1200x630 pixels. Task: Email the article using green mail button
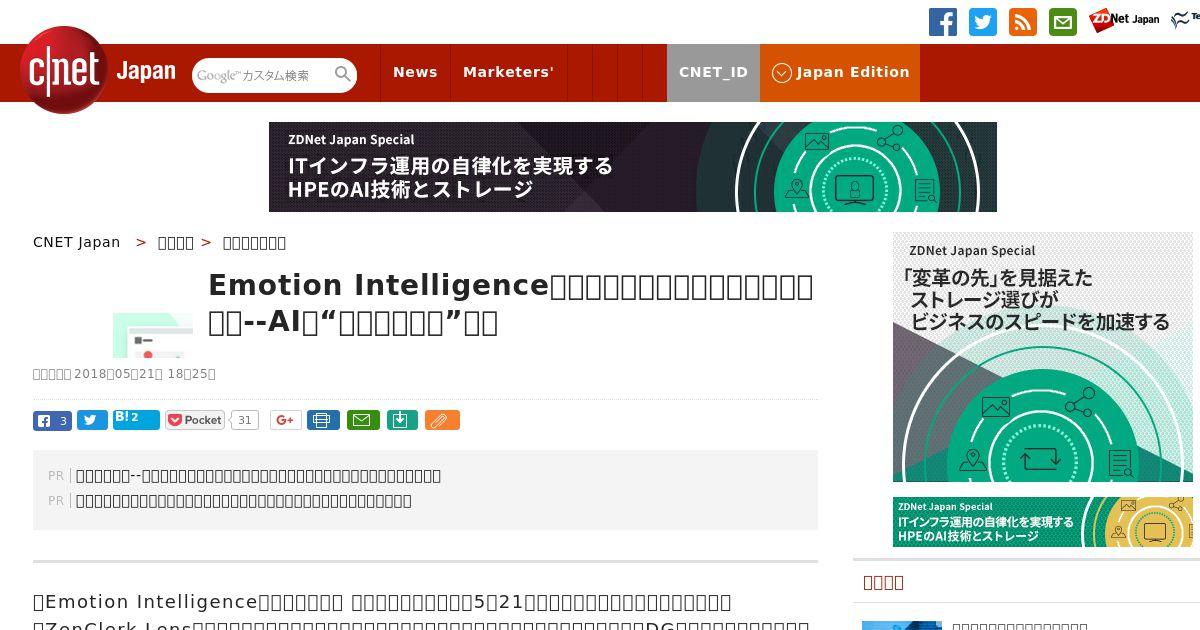pyautogui.click(x=363, y=420)
